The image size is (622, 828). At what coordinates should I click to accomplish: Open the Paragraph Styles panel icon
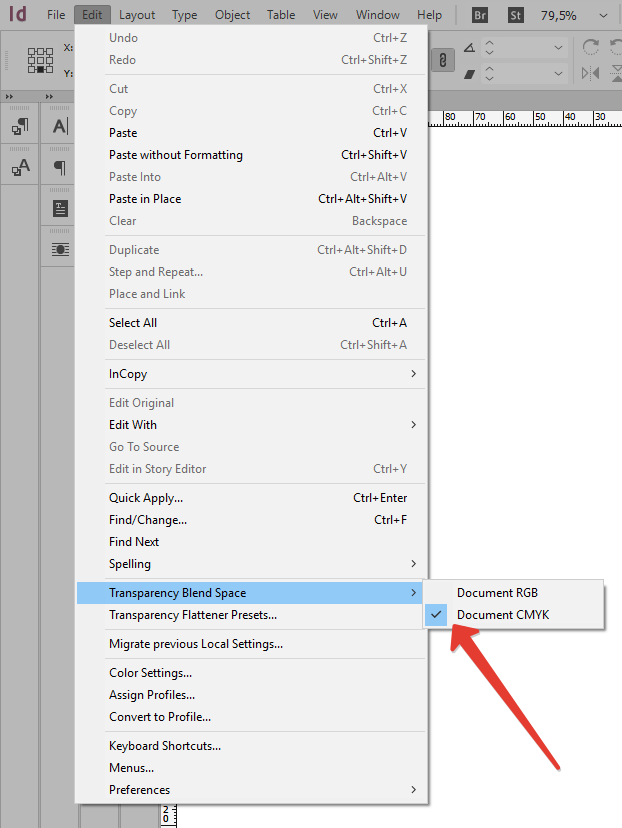(20, 127)
